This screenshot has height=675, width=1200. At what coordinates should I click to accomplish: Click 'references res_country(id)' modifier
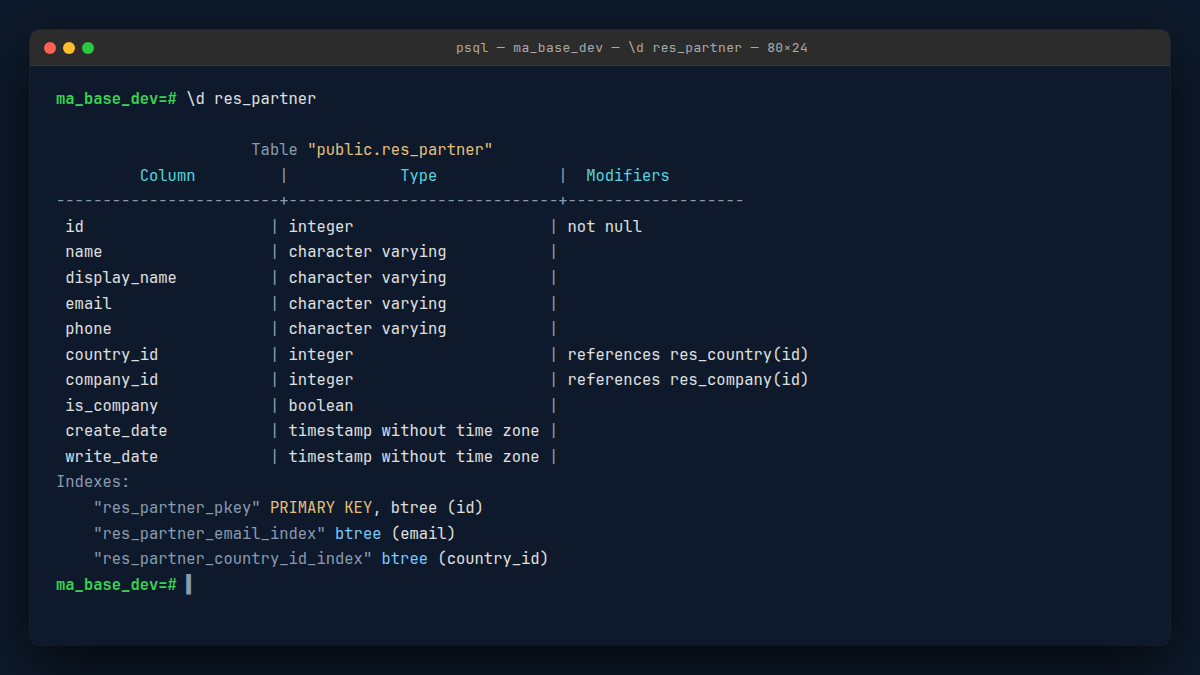pyautogui.click(x=688, y=355)
